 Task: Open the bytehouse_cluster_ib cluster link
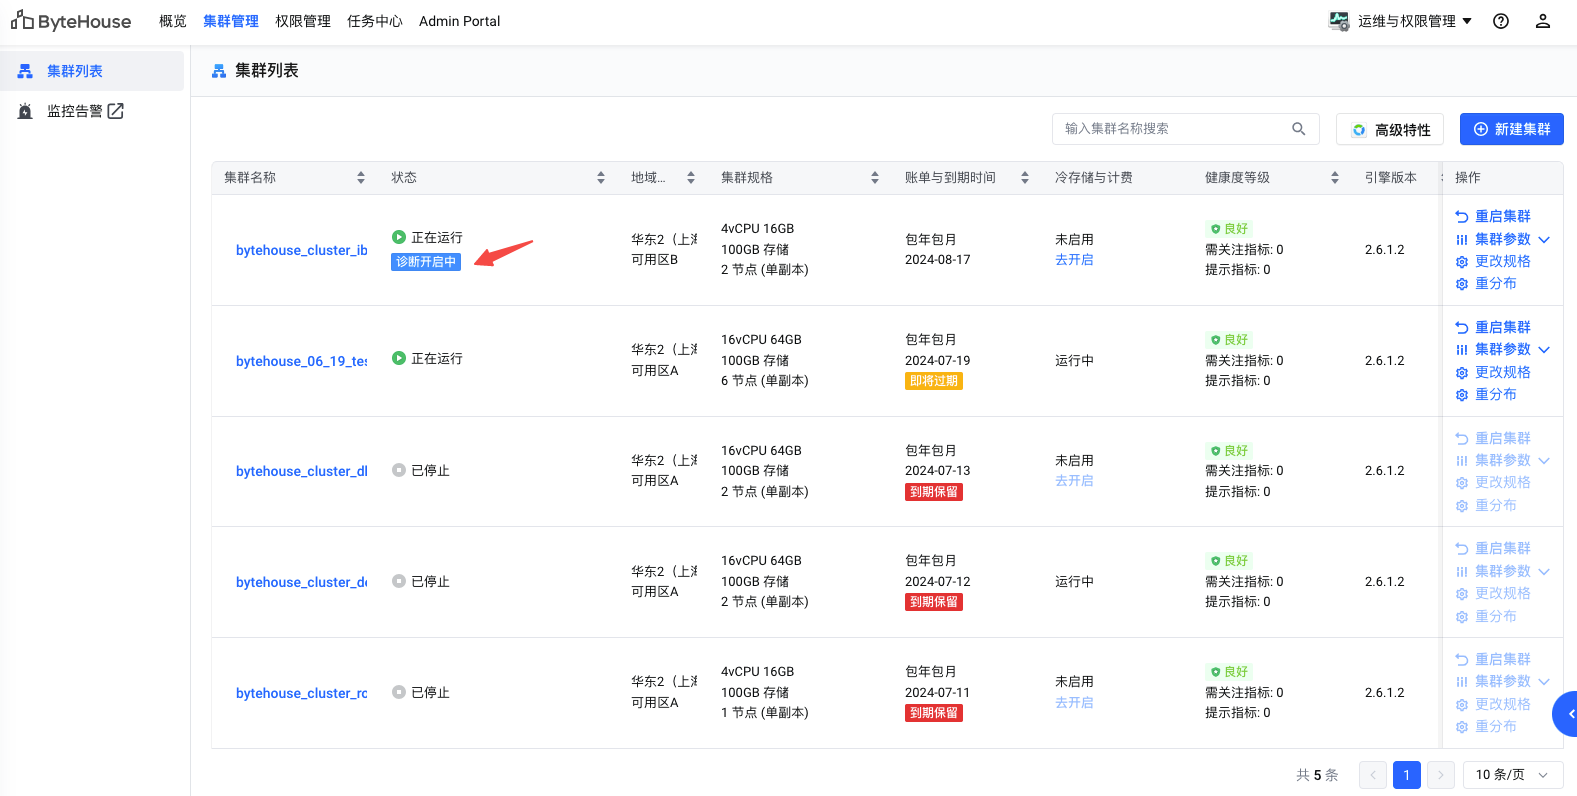tap(302, 250)
